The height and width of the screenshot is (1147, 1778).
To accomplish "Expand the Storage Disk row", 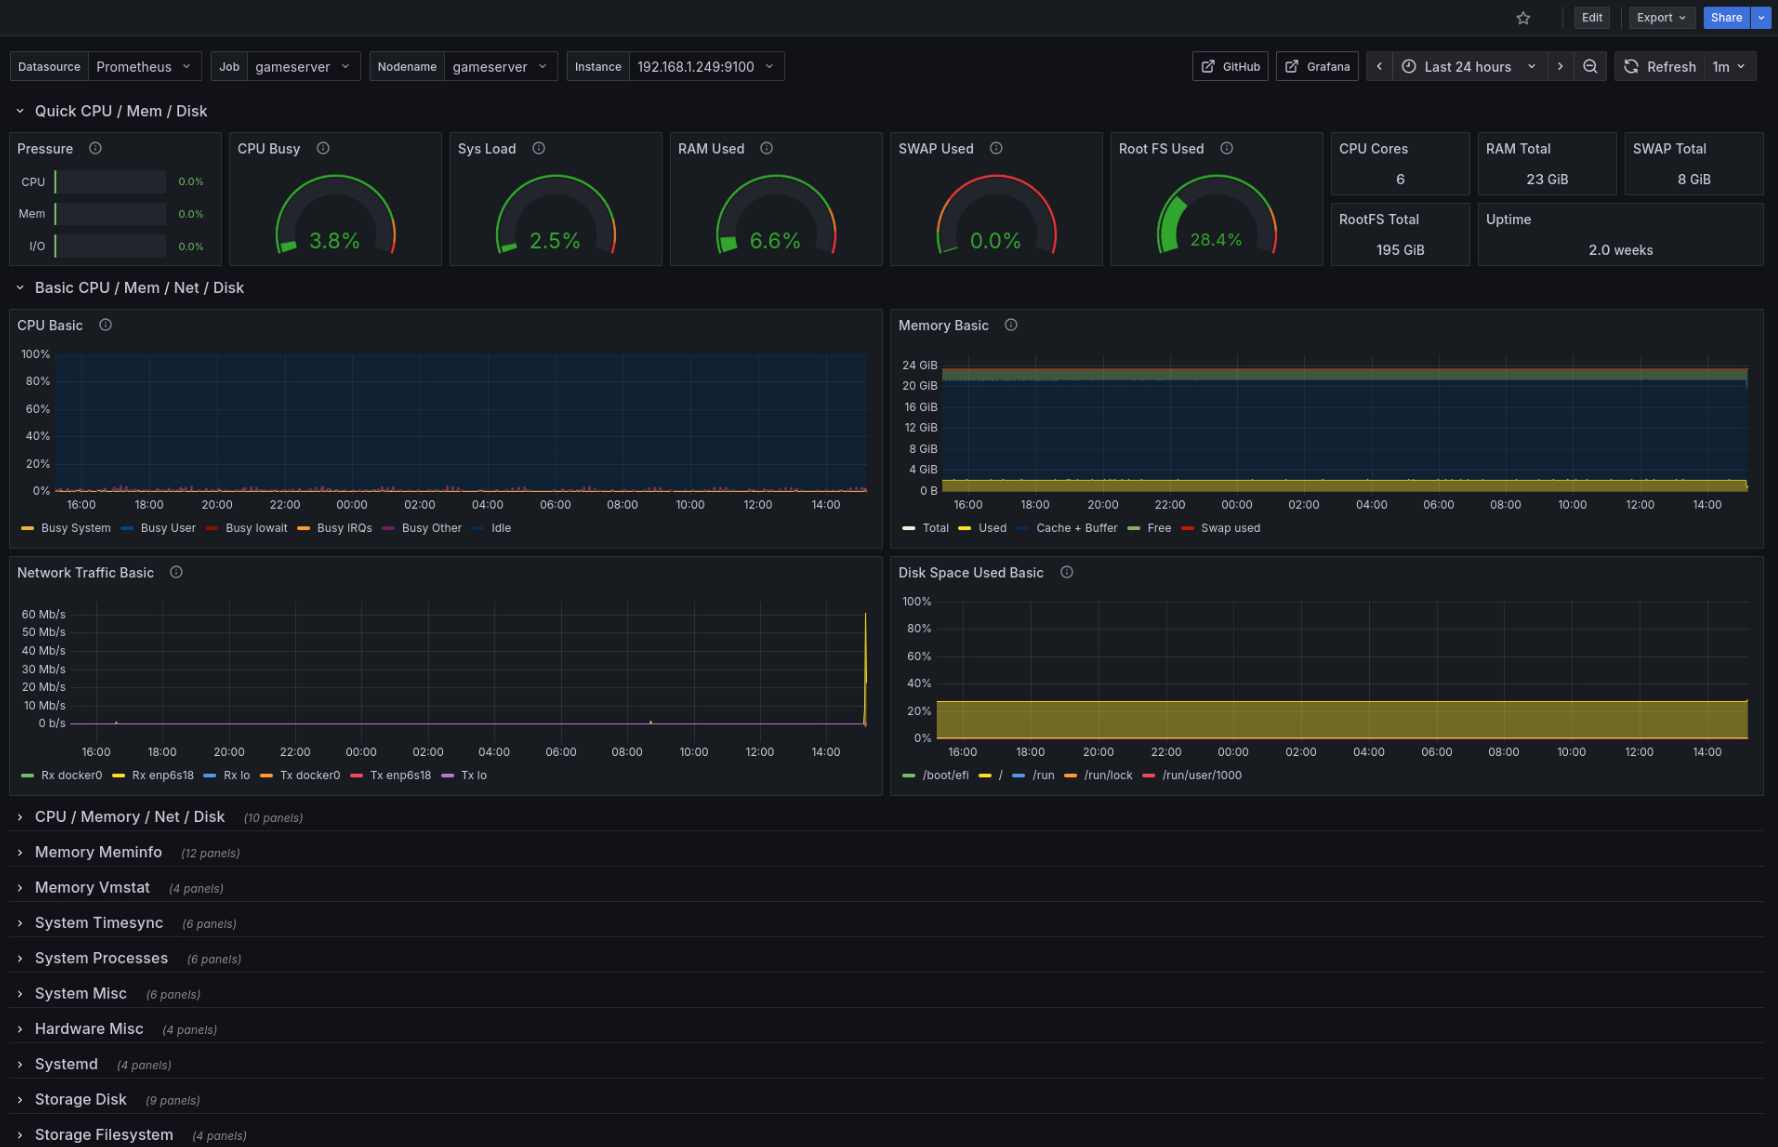I will 81,1099.
